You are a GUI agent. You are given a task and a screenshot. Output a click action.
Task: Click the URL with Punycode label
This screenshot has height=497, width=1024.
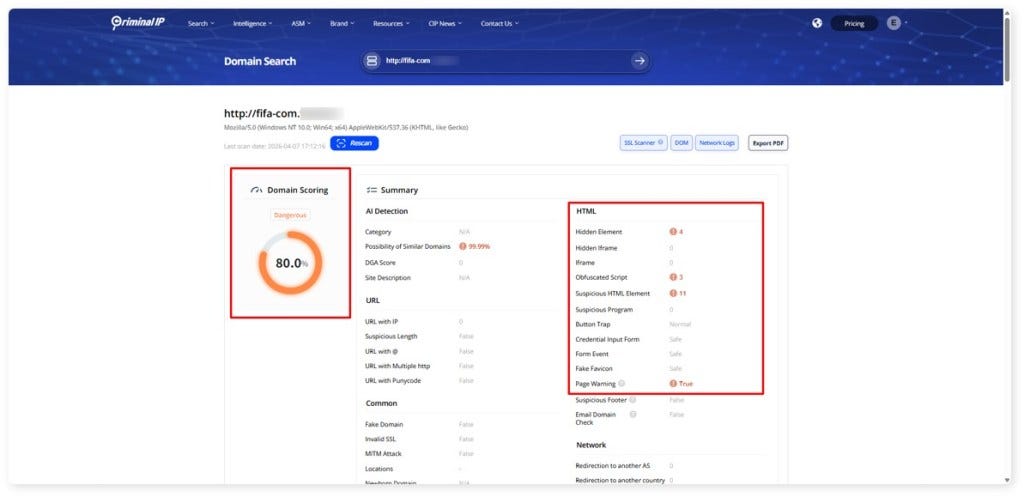pyautogui.click(x=392, y=381)
